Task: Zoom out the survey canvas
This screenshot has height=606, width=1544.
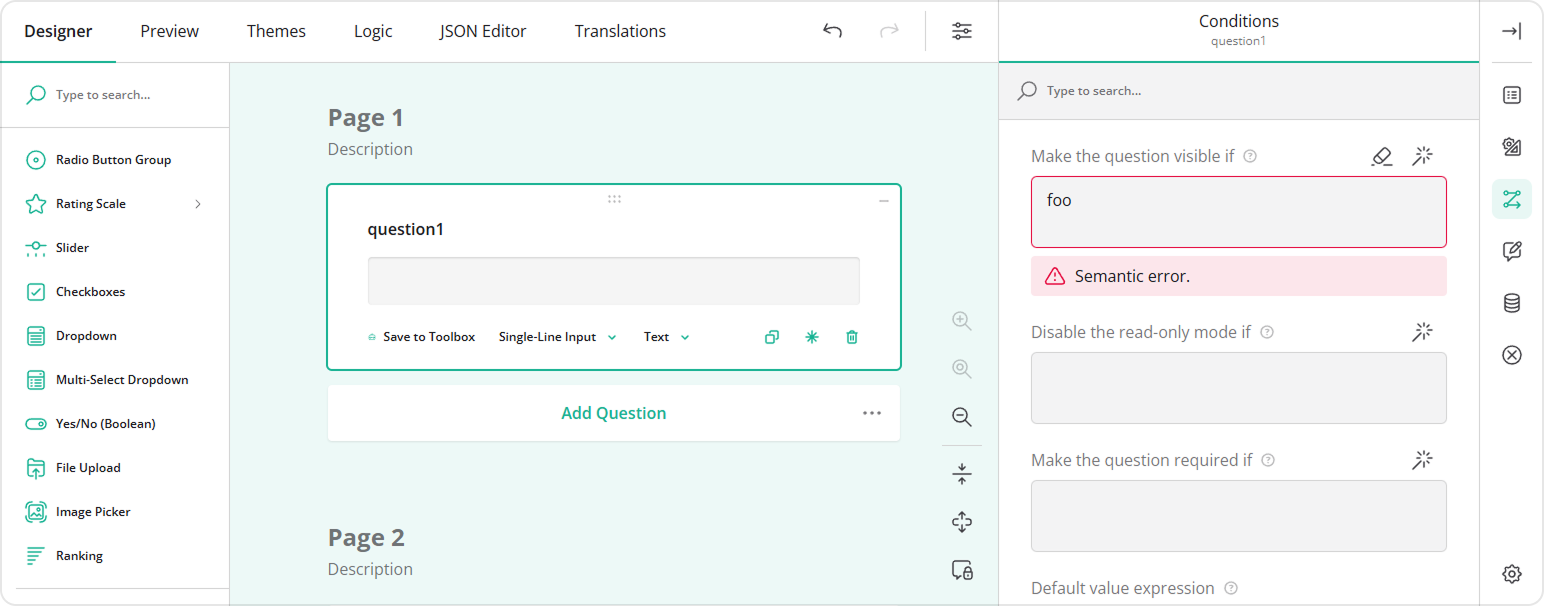Action: tap(961, 417)
